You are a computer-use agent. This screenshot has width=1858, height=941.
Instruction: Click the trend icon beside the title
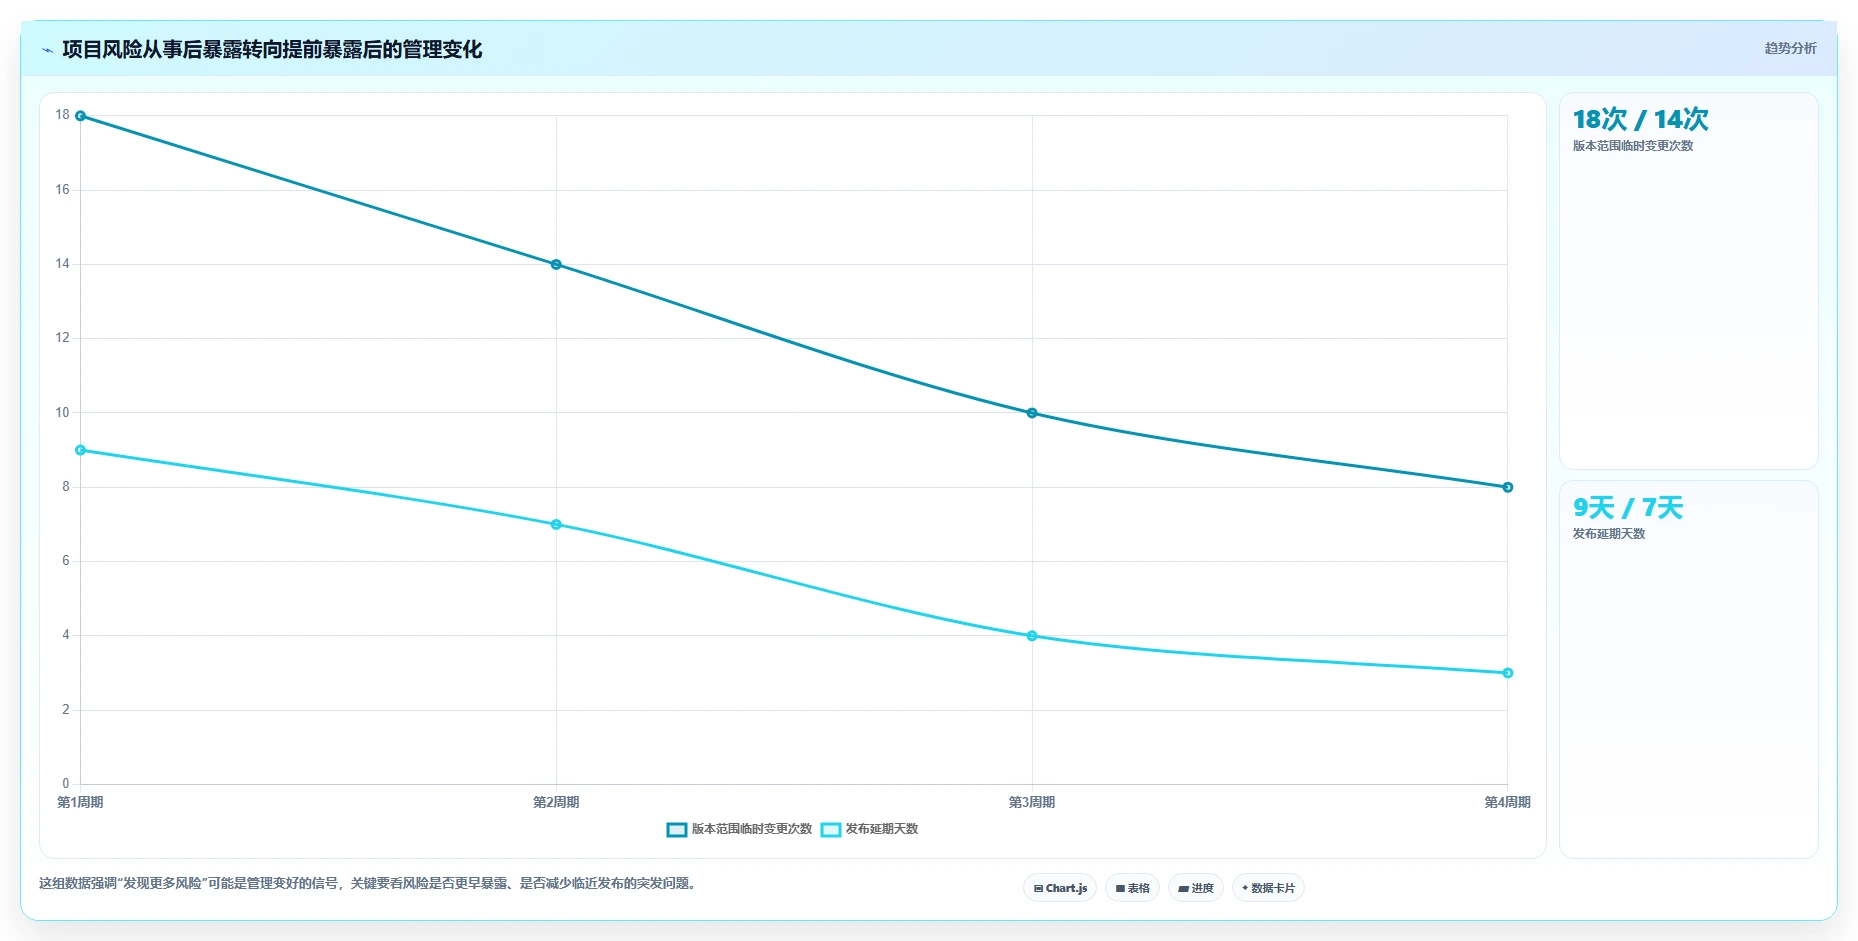coord(47,50)
